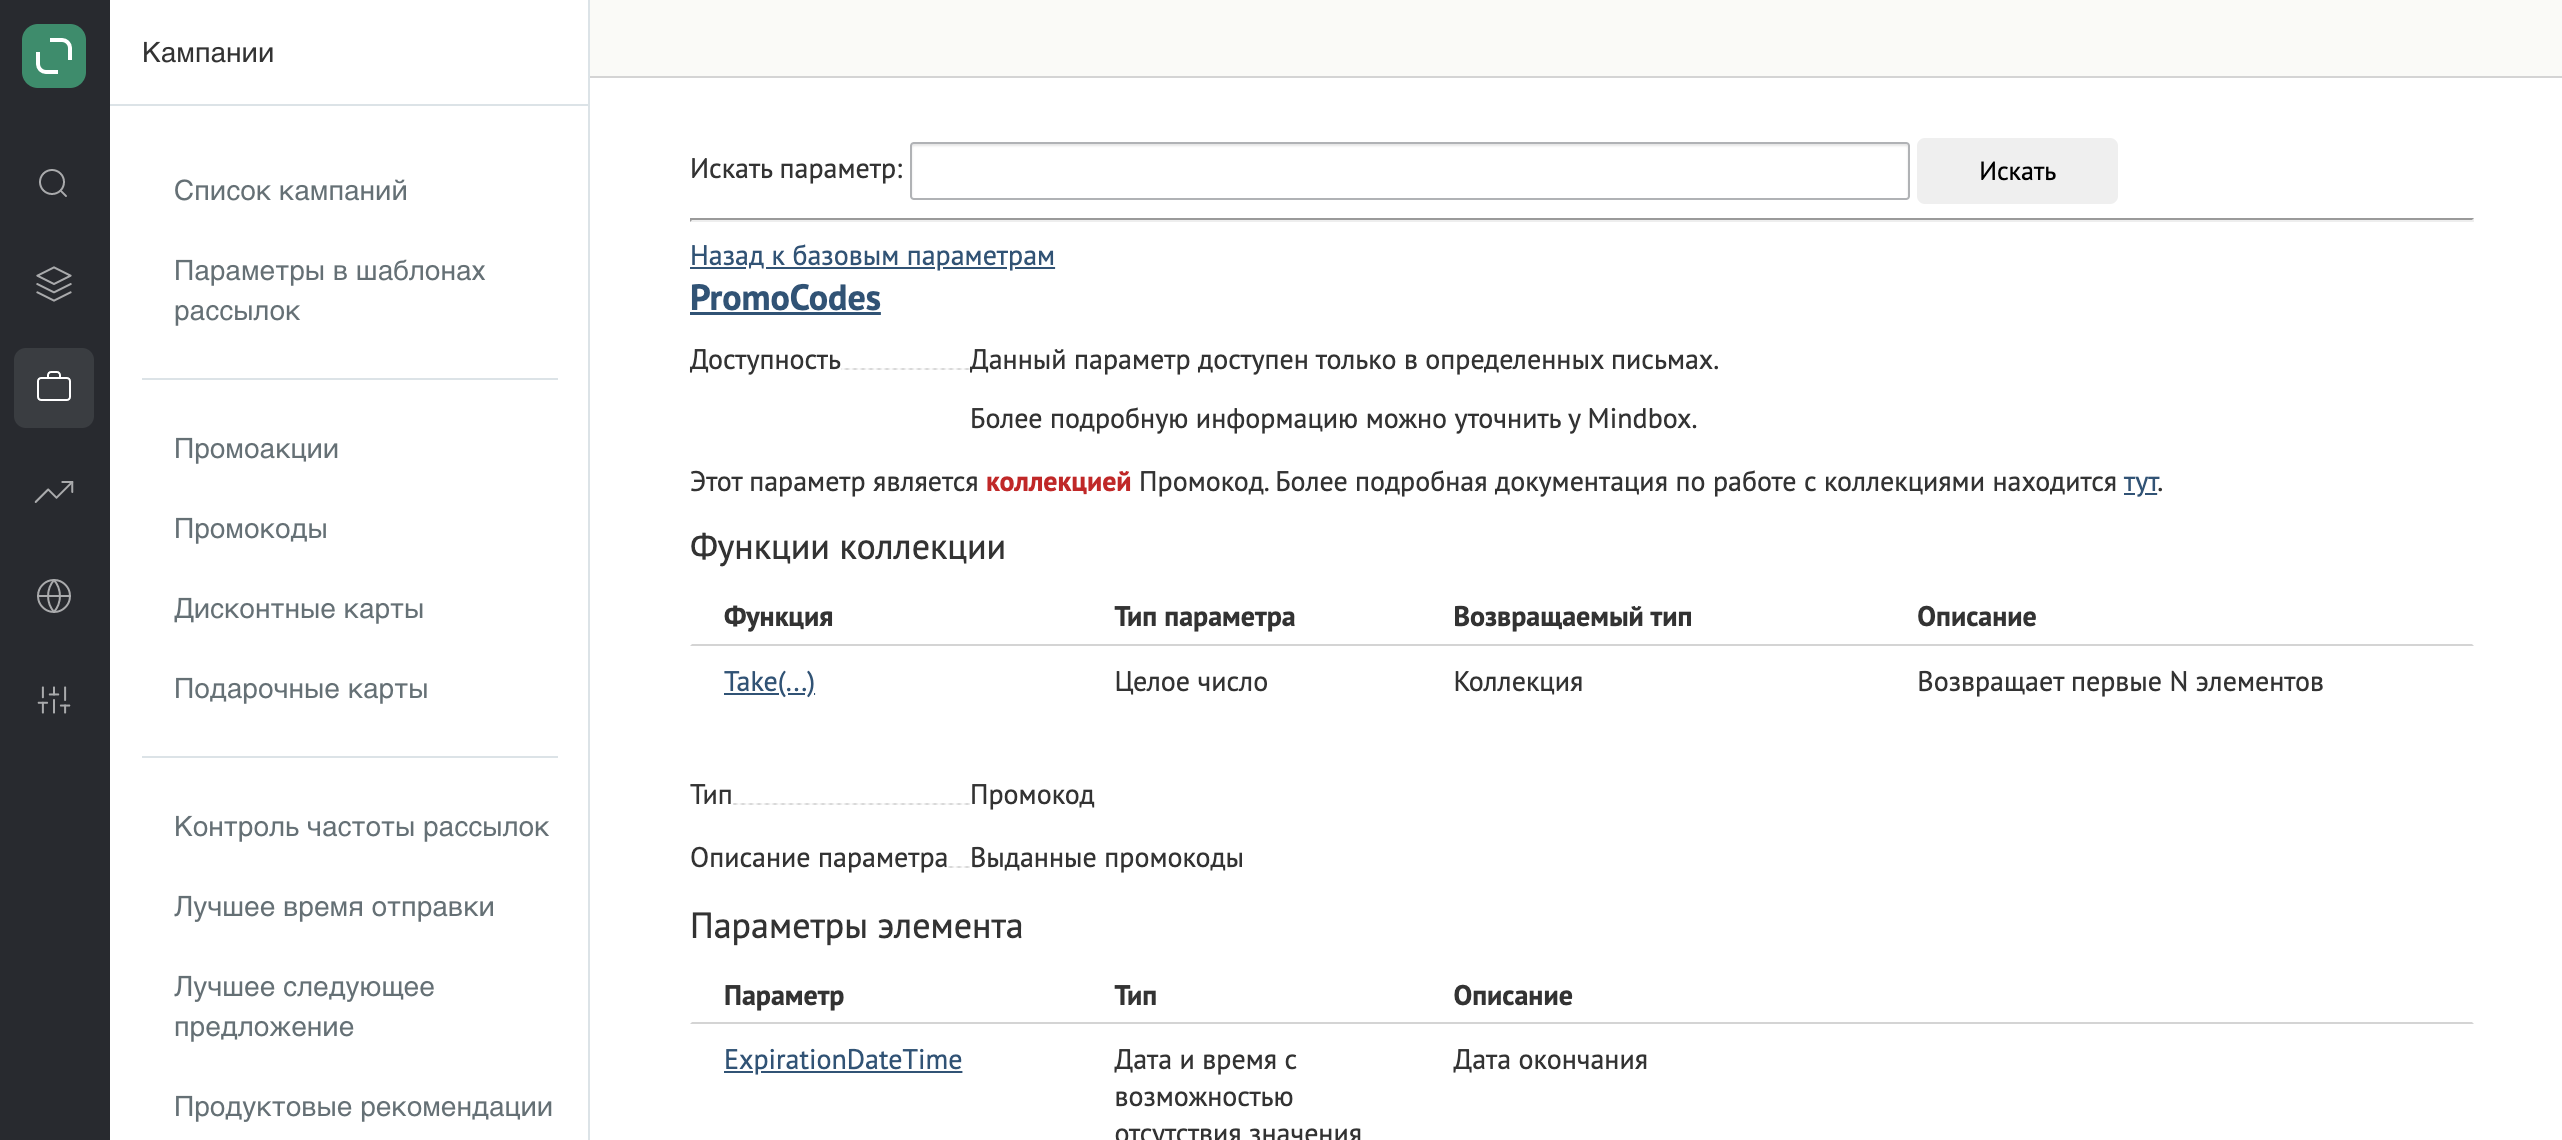Follow the Назад к базовым параметрам link
This screenshot has height=1140, width=2562.
pos(872,256)
